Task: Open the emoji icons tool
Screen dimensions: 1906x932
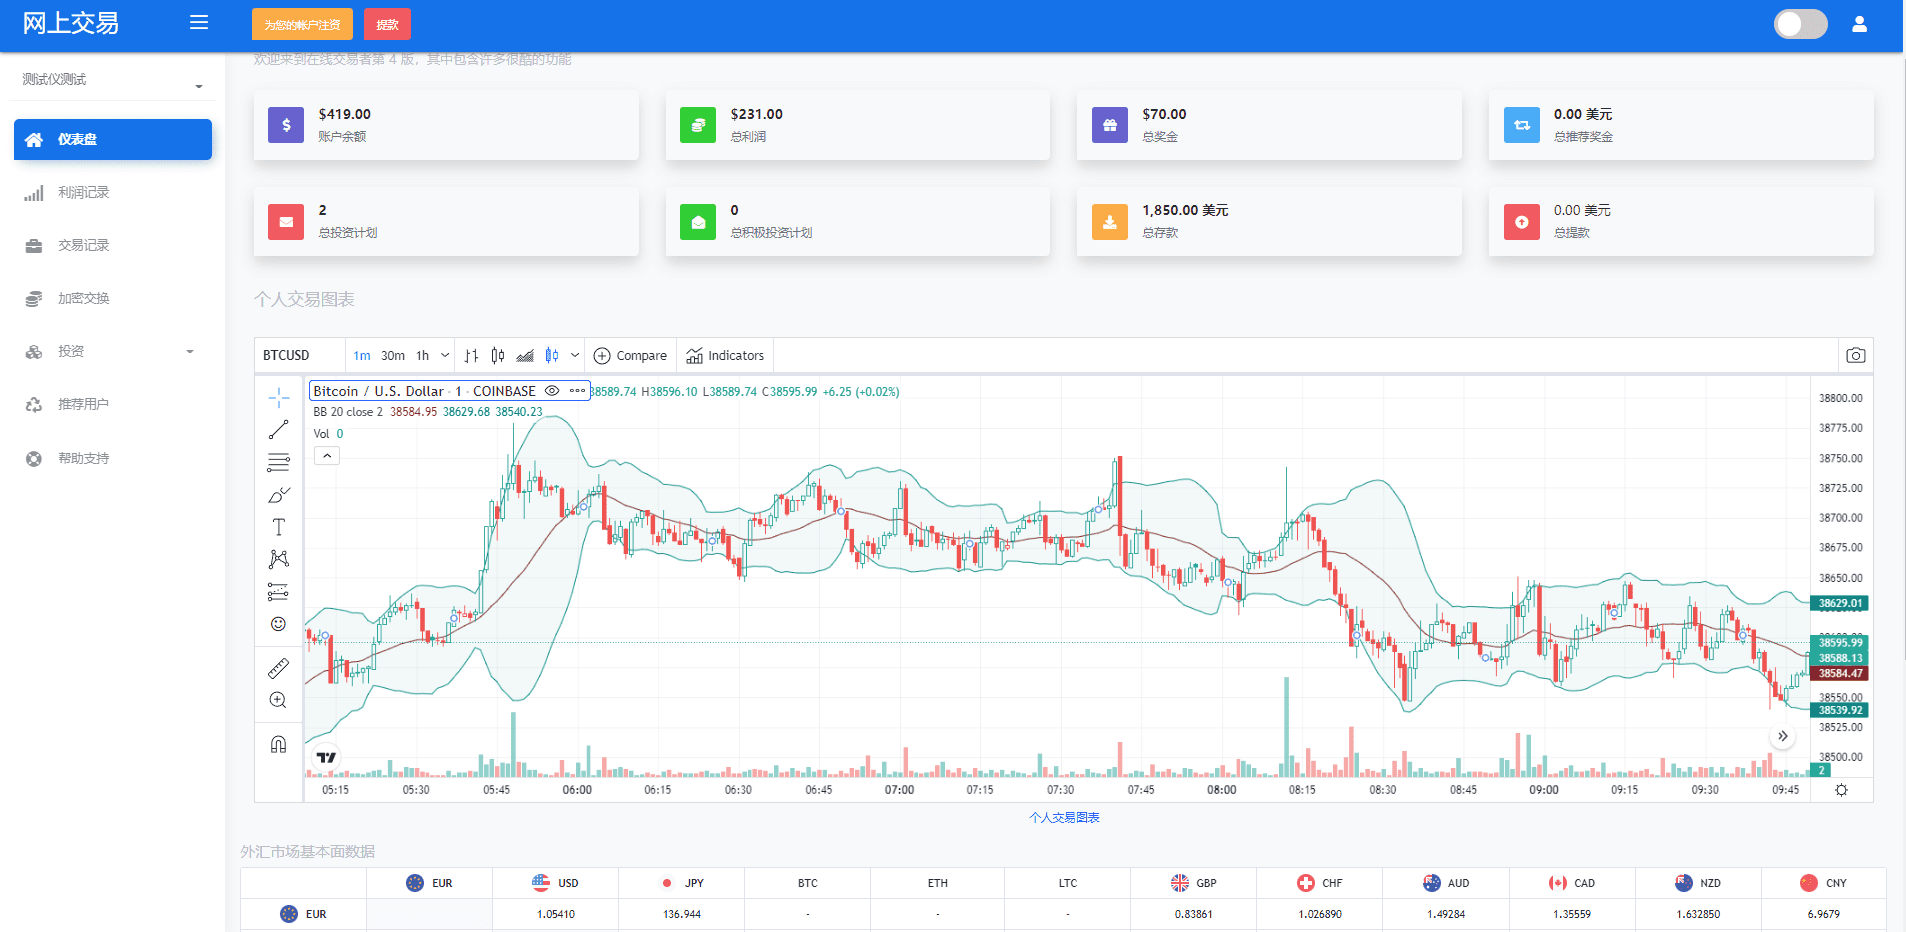Action: tap(278, 624)
